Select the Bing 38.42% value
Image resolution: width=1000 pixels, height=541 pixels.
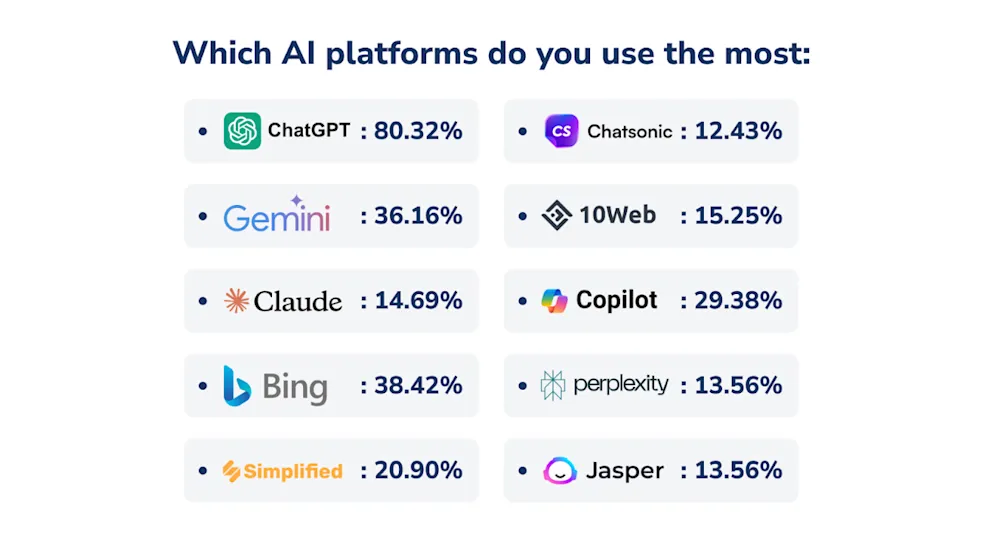[418, 385]
